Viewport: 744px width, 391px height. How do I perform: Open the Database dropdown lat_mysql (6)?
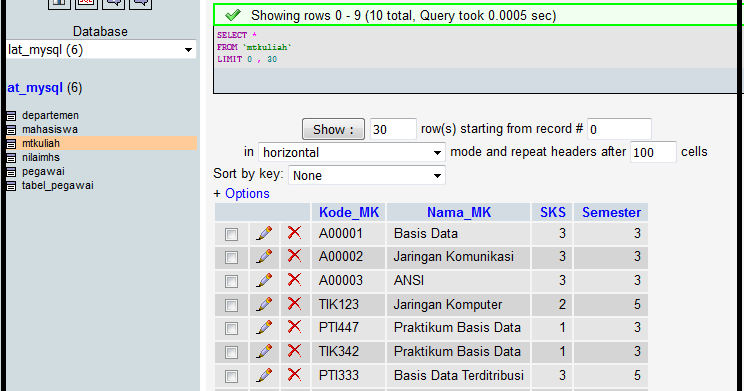pos(101,50)
